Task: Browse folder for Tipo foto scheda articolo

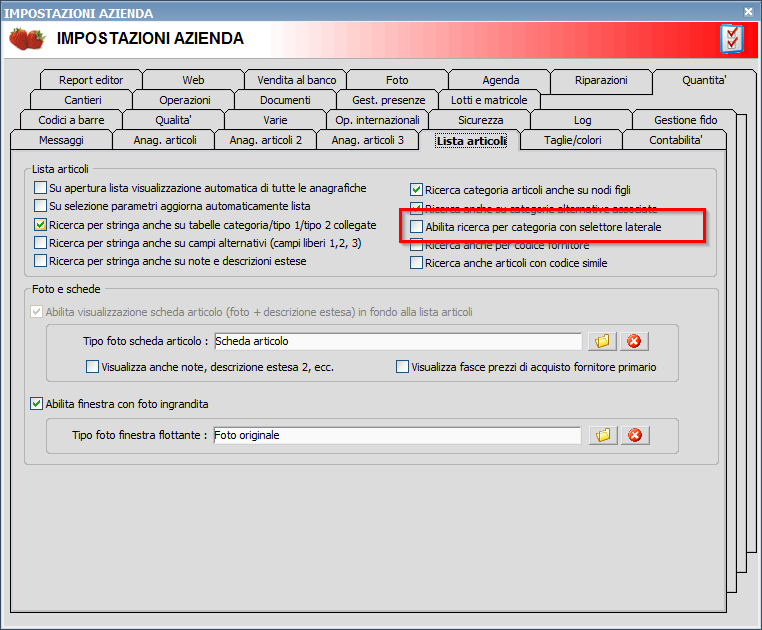Action: (x=602, y=341)
